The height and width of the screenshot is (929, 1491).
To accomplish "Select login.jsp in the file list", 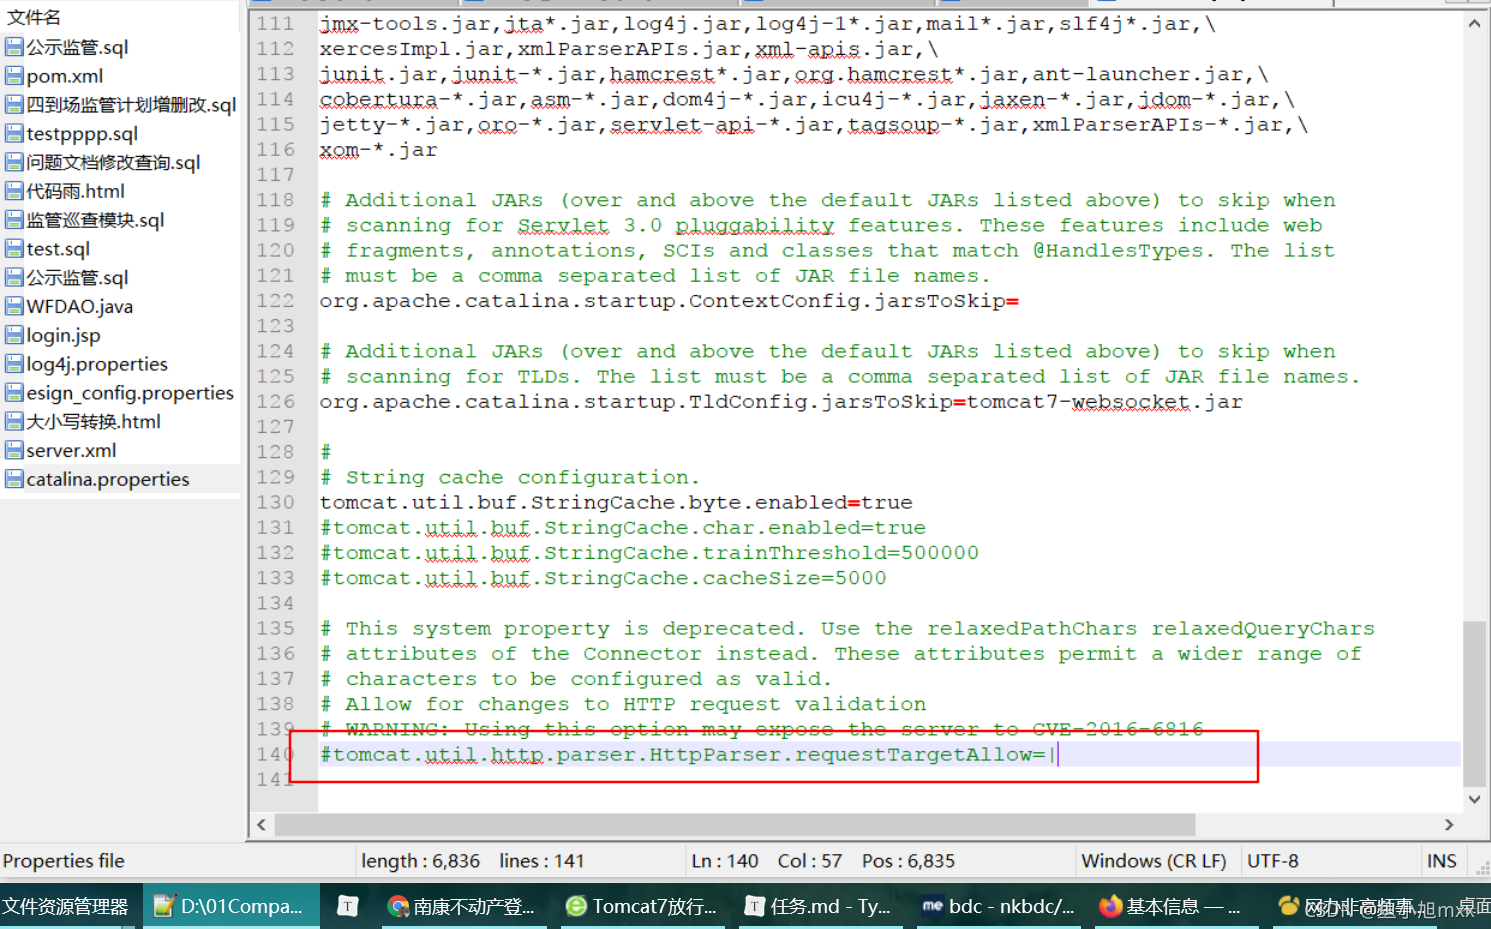I will [64, 335].
